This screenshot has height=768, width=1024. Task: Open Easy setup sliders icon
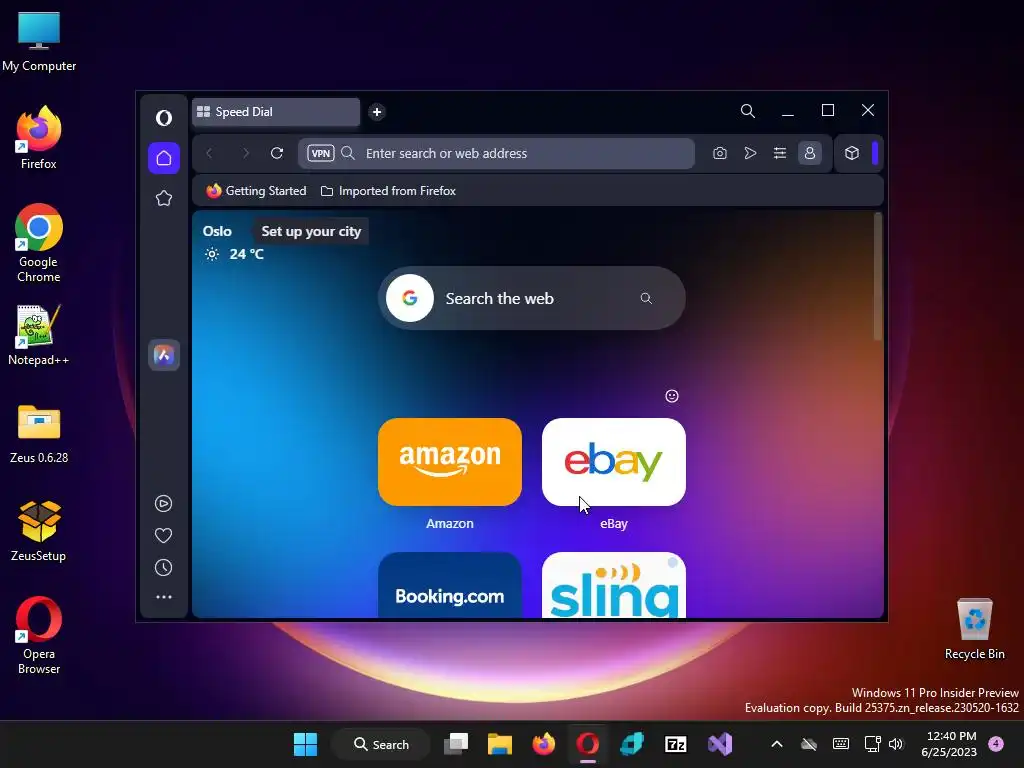click(x=780, y=153)
